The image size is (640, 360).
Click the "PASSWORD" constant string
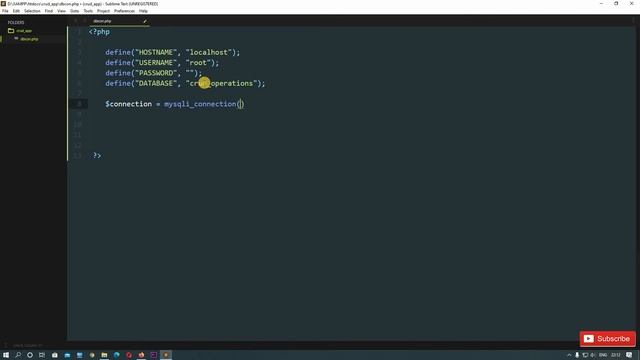tap(156, 73)
